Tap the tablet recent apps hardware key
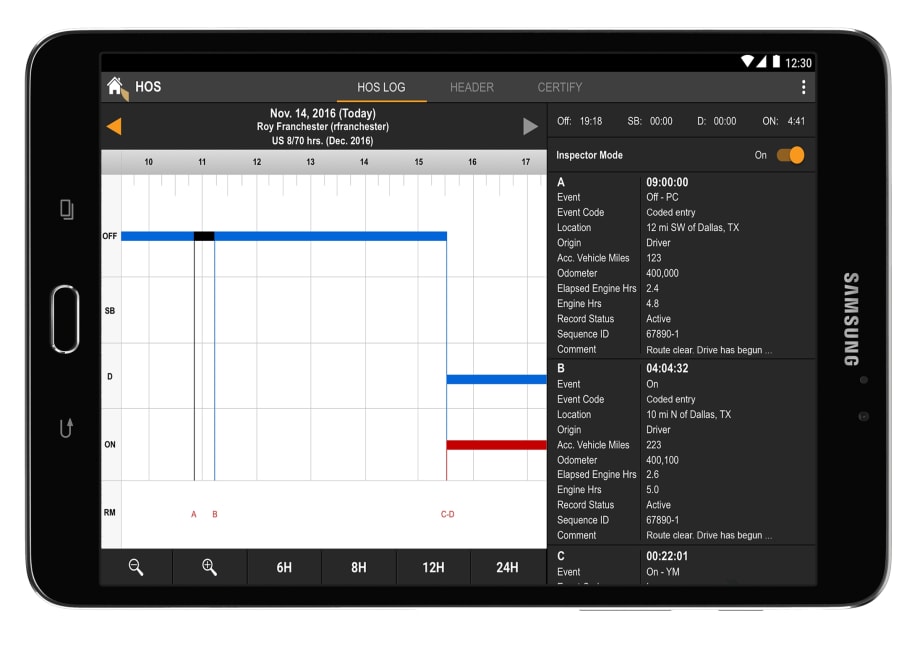920x645 pixels. (x=67, y=210)
